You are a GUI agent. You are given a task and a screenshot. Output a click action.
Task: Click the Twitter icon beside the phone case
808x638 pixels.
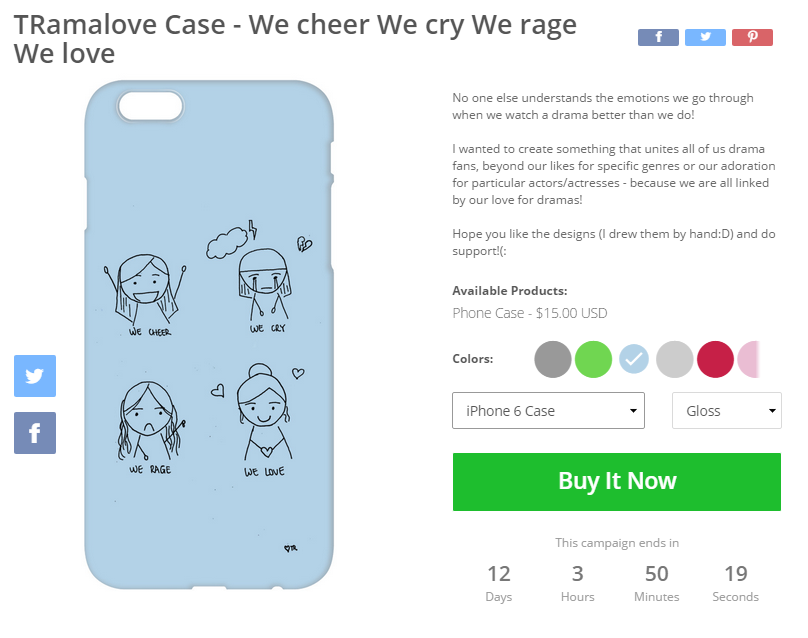(35, 376)
